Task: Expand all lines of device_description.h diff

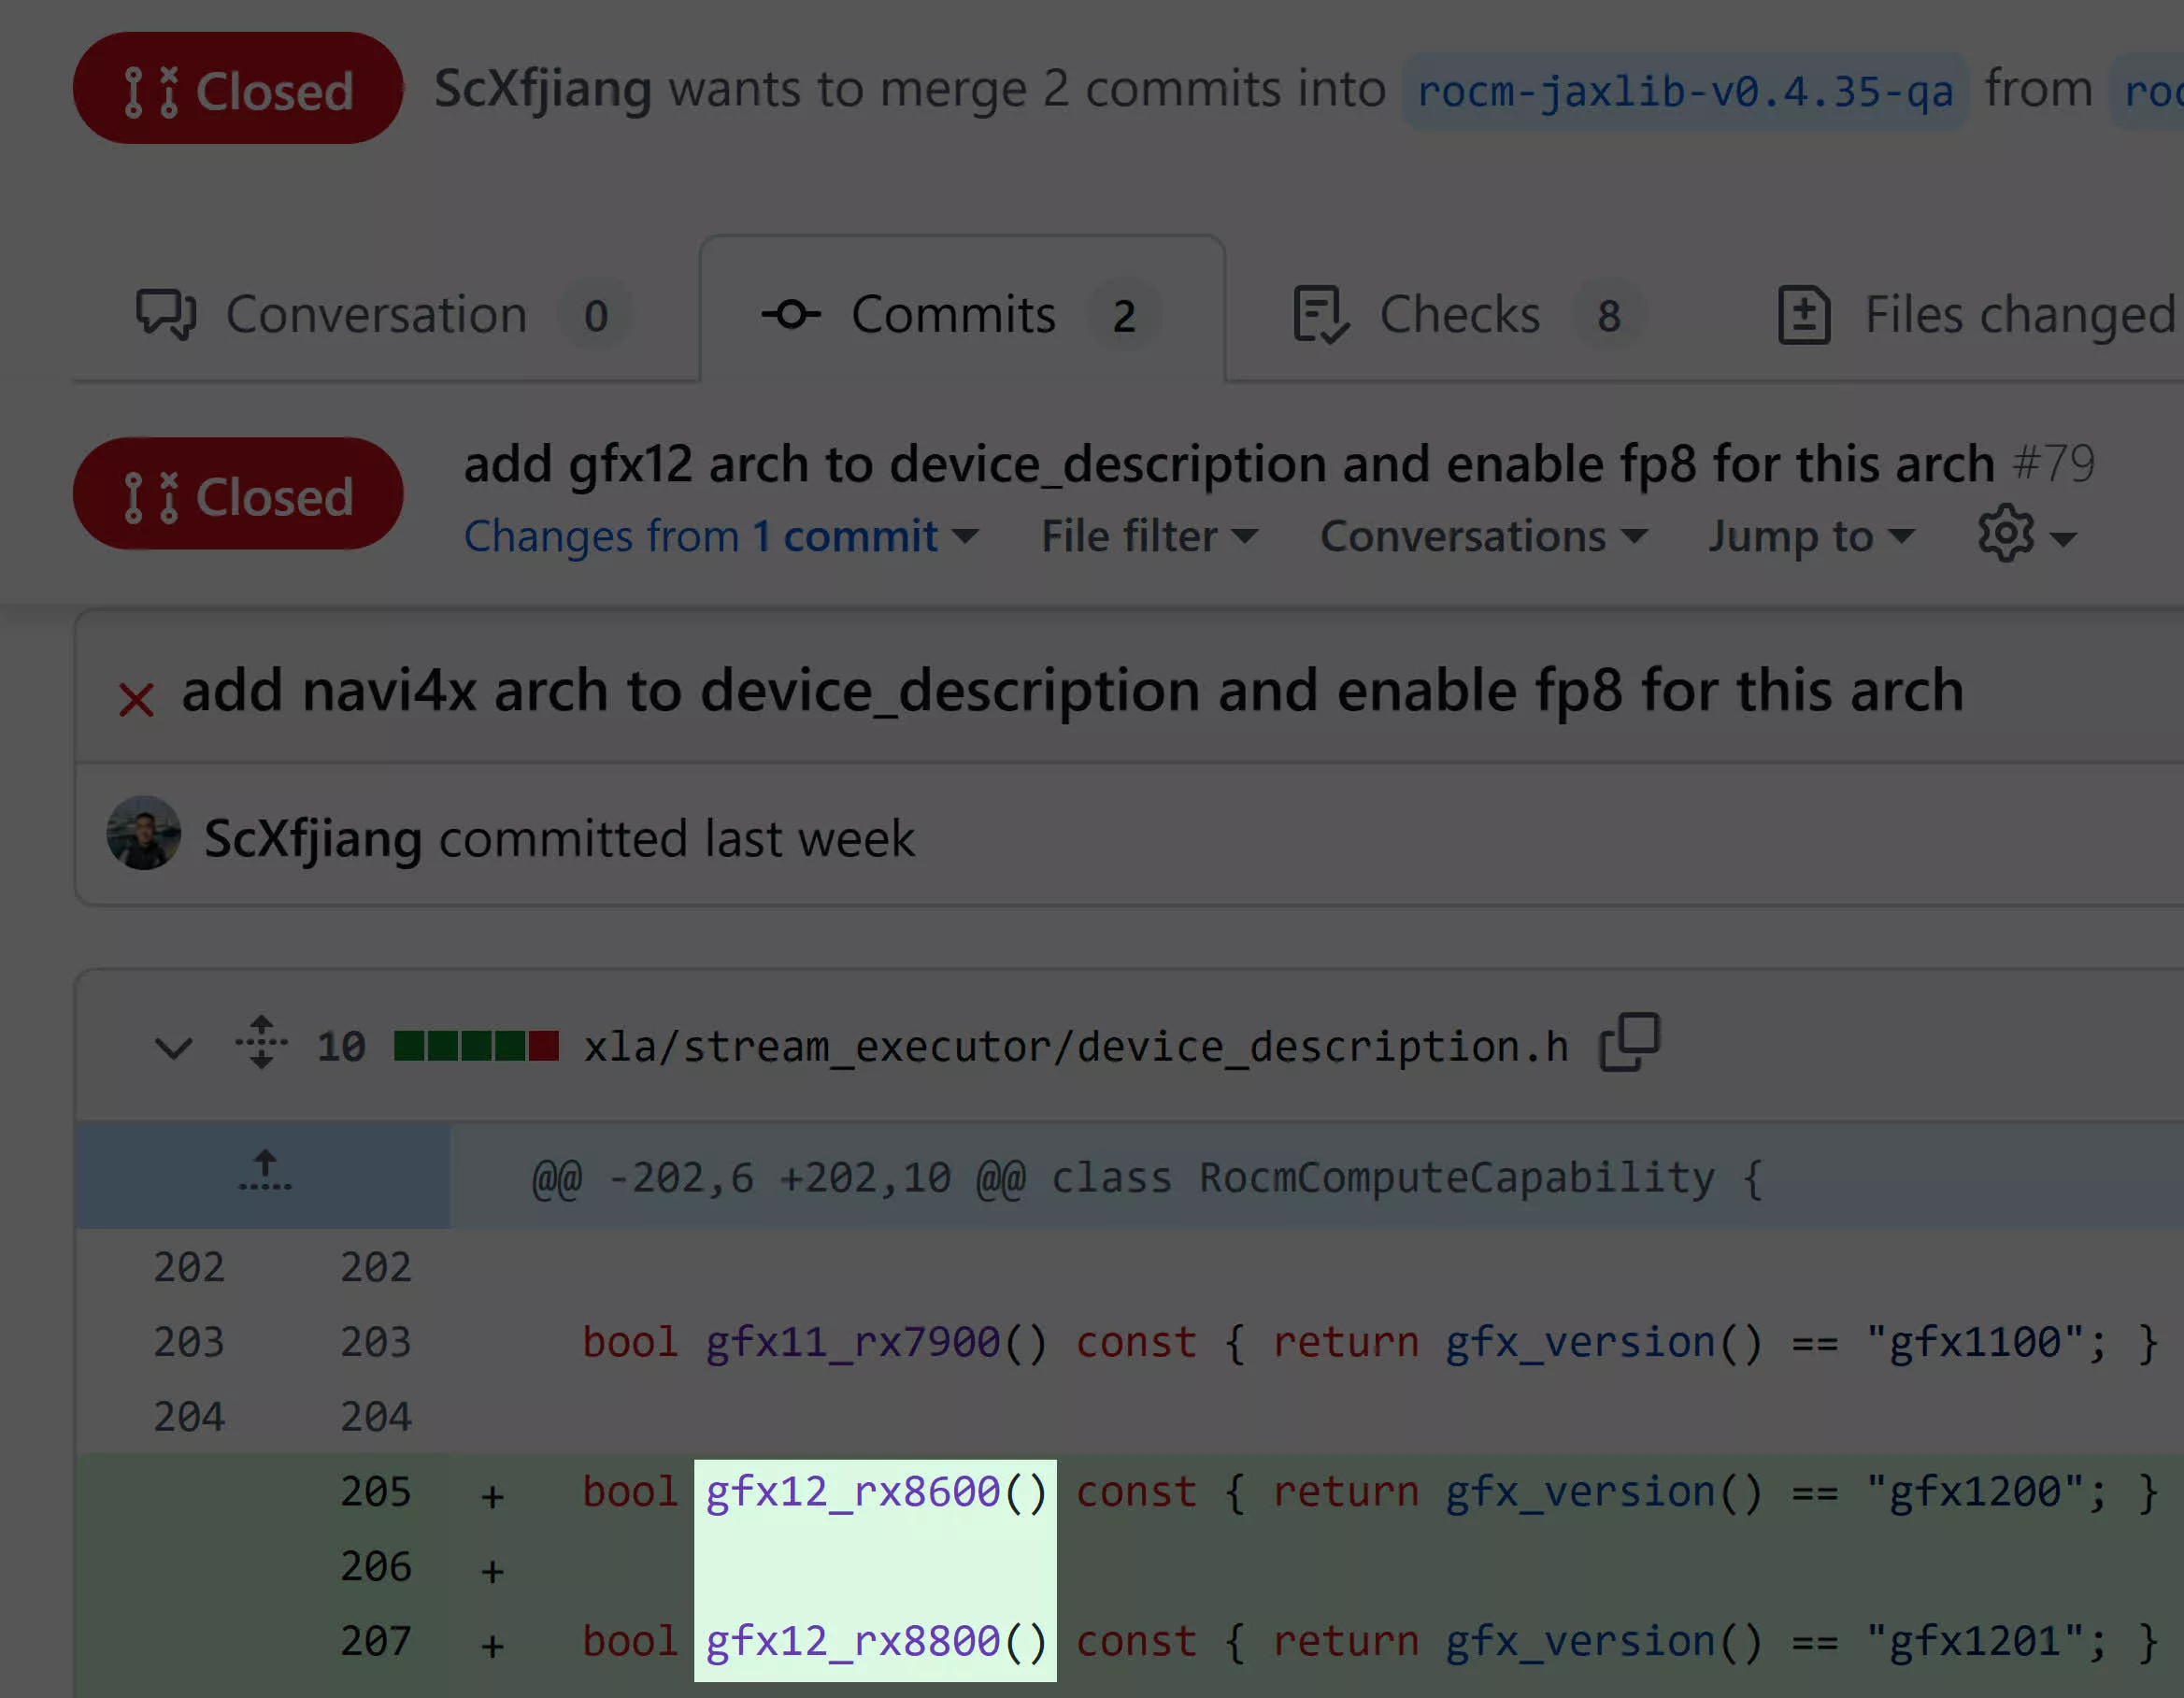Action: (261, 1043)
